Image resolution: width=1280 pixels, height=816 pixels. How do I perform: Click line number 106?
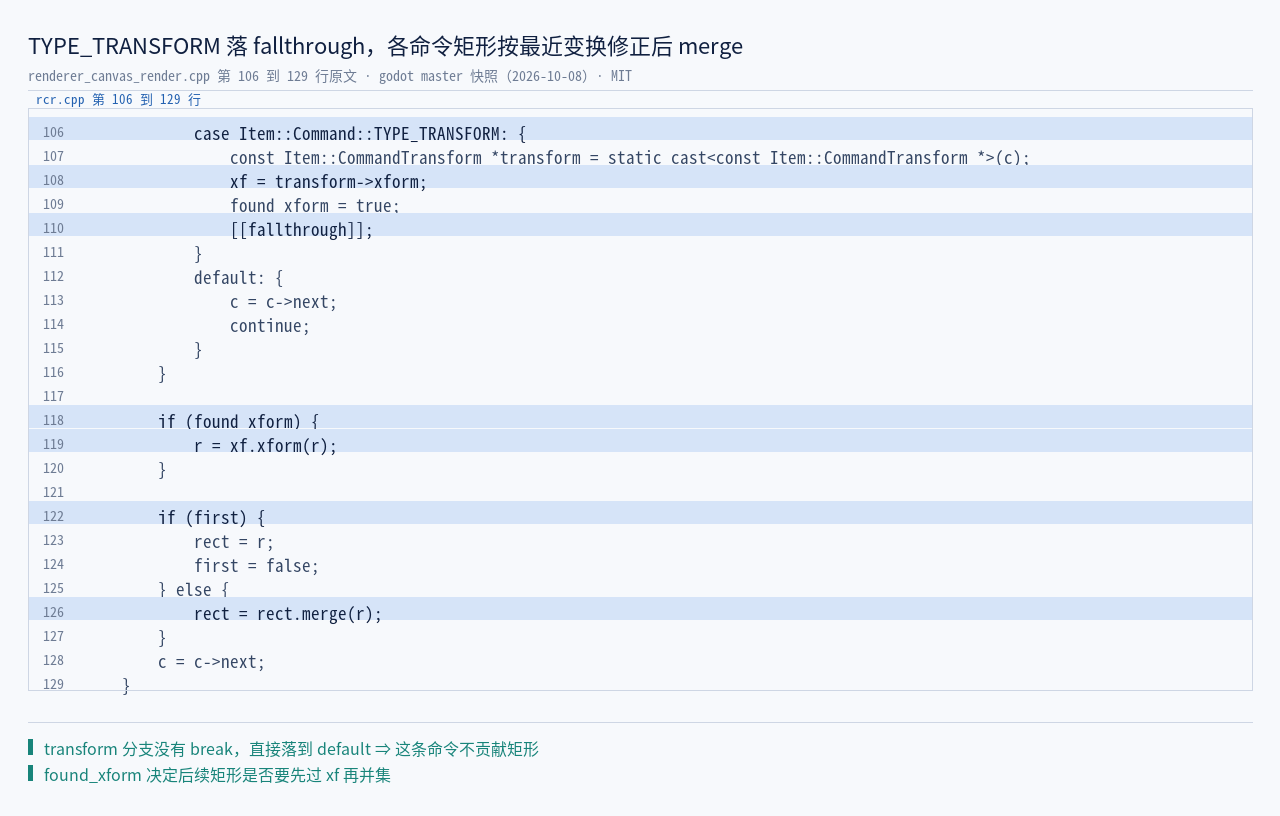[53, 133]
